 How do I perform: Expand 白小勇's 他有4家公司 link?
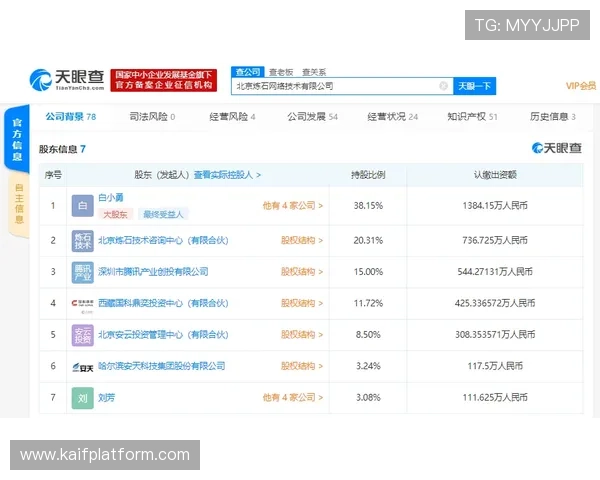click(293, 206)
